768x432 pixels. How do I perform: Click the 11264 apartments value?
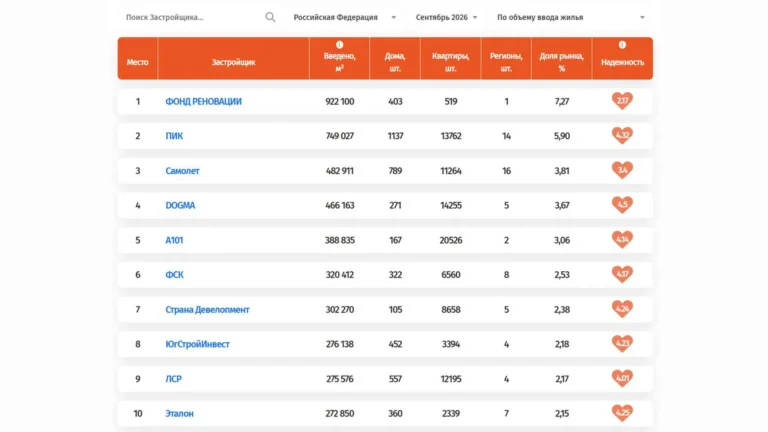tap(451, 171)
